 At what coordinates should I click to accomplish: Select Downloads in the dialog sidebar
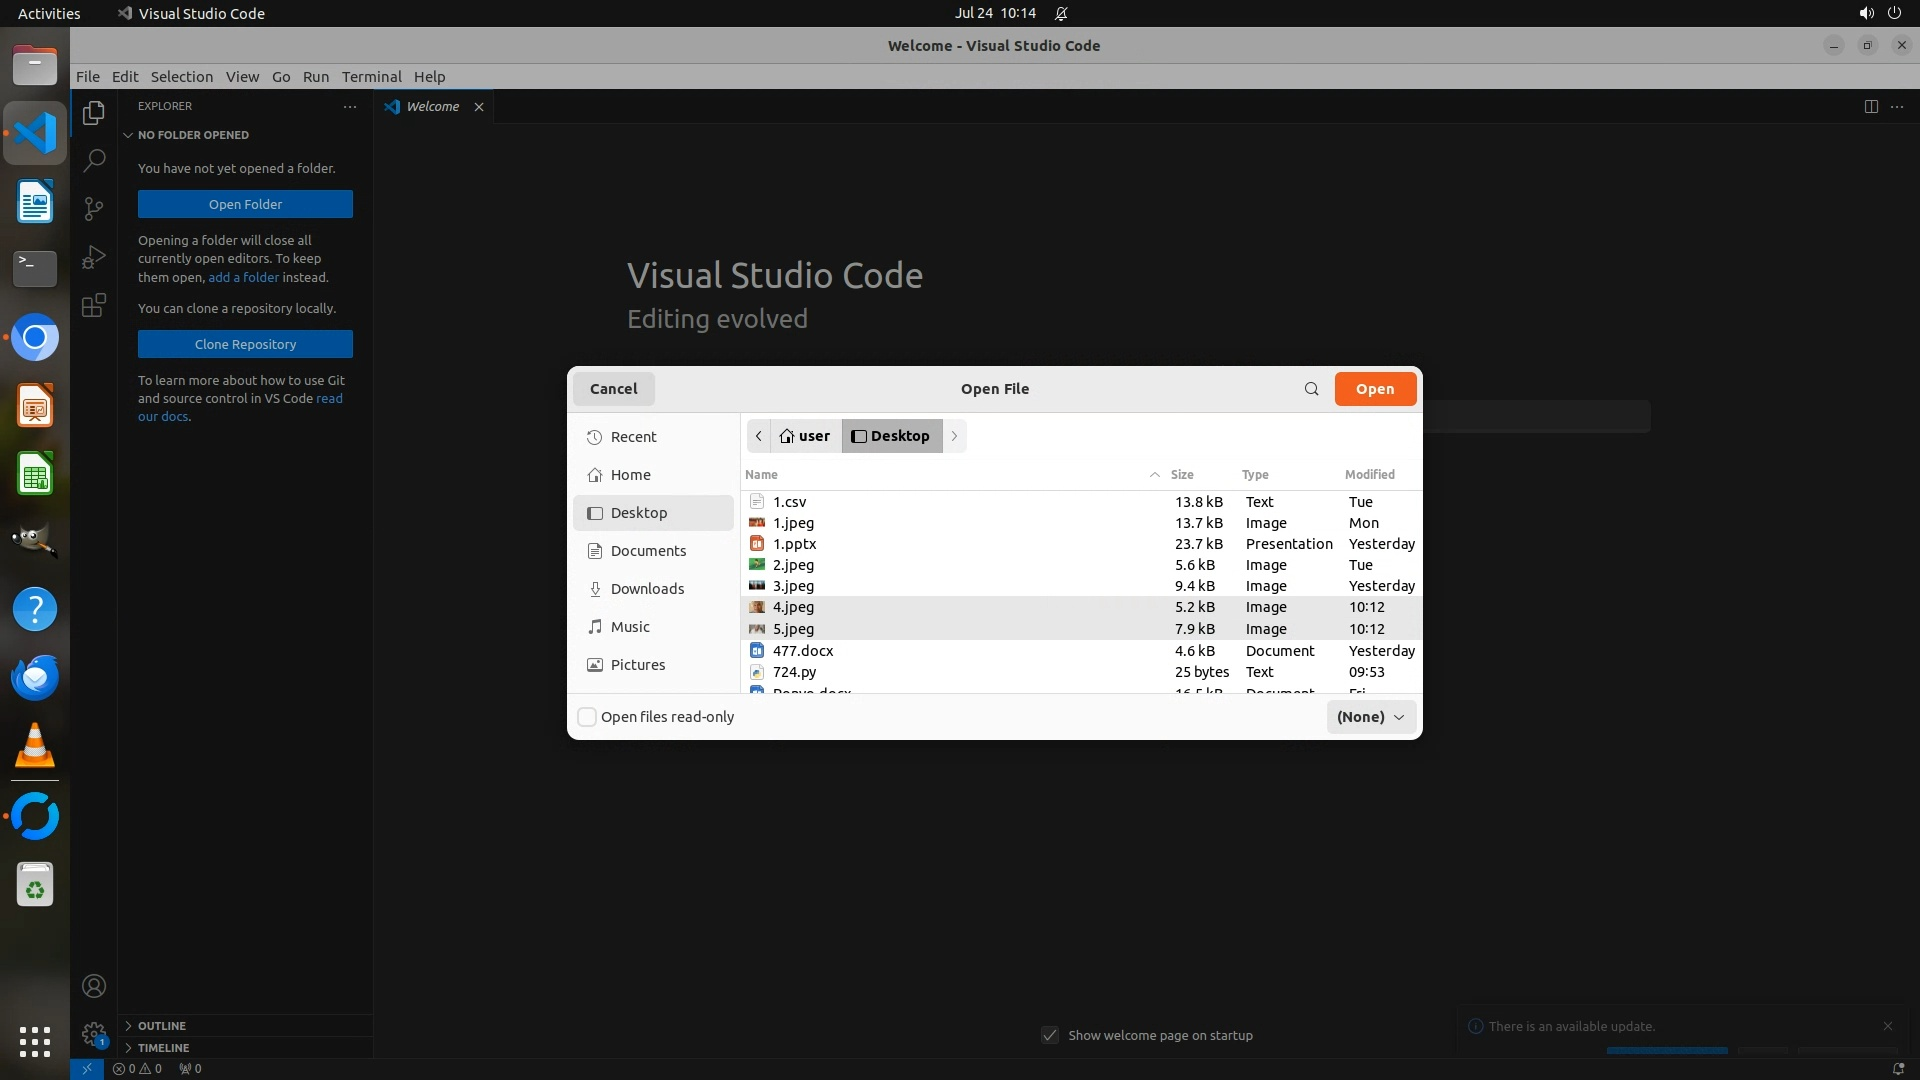[647, 589]
